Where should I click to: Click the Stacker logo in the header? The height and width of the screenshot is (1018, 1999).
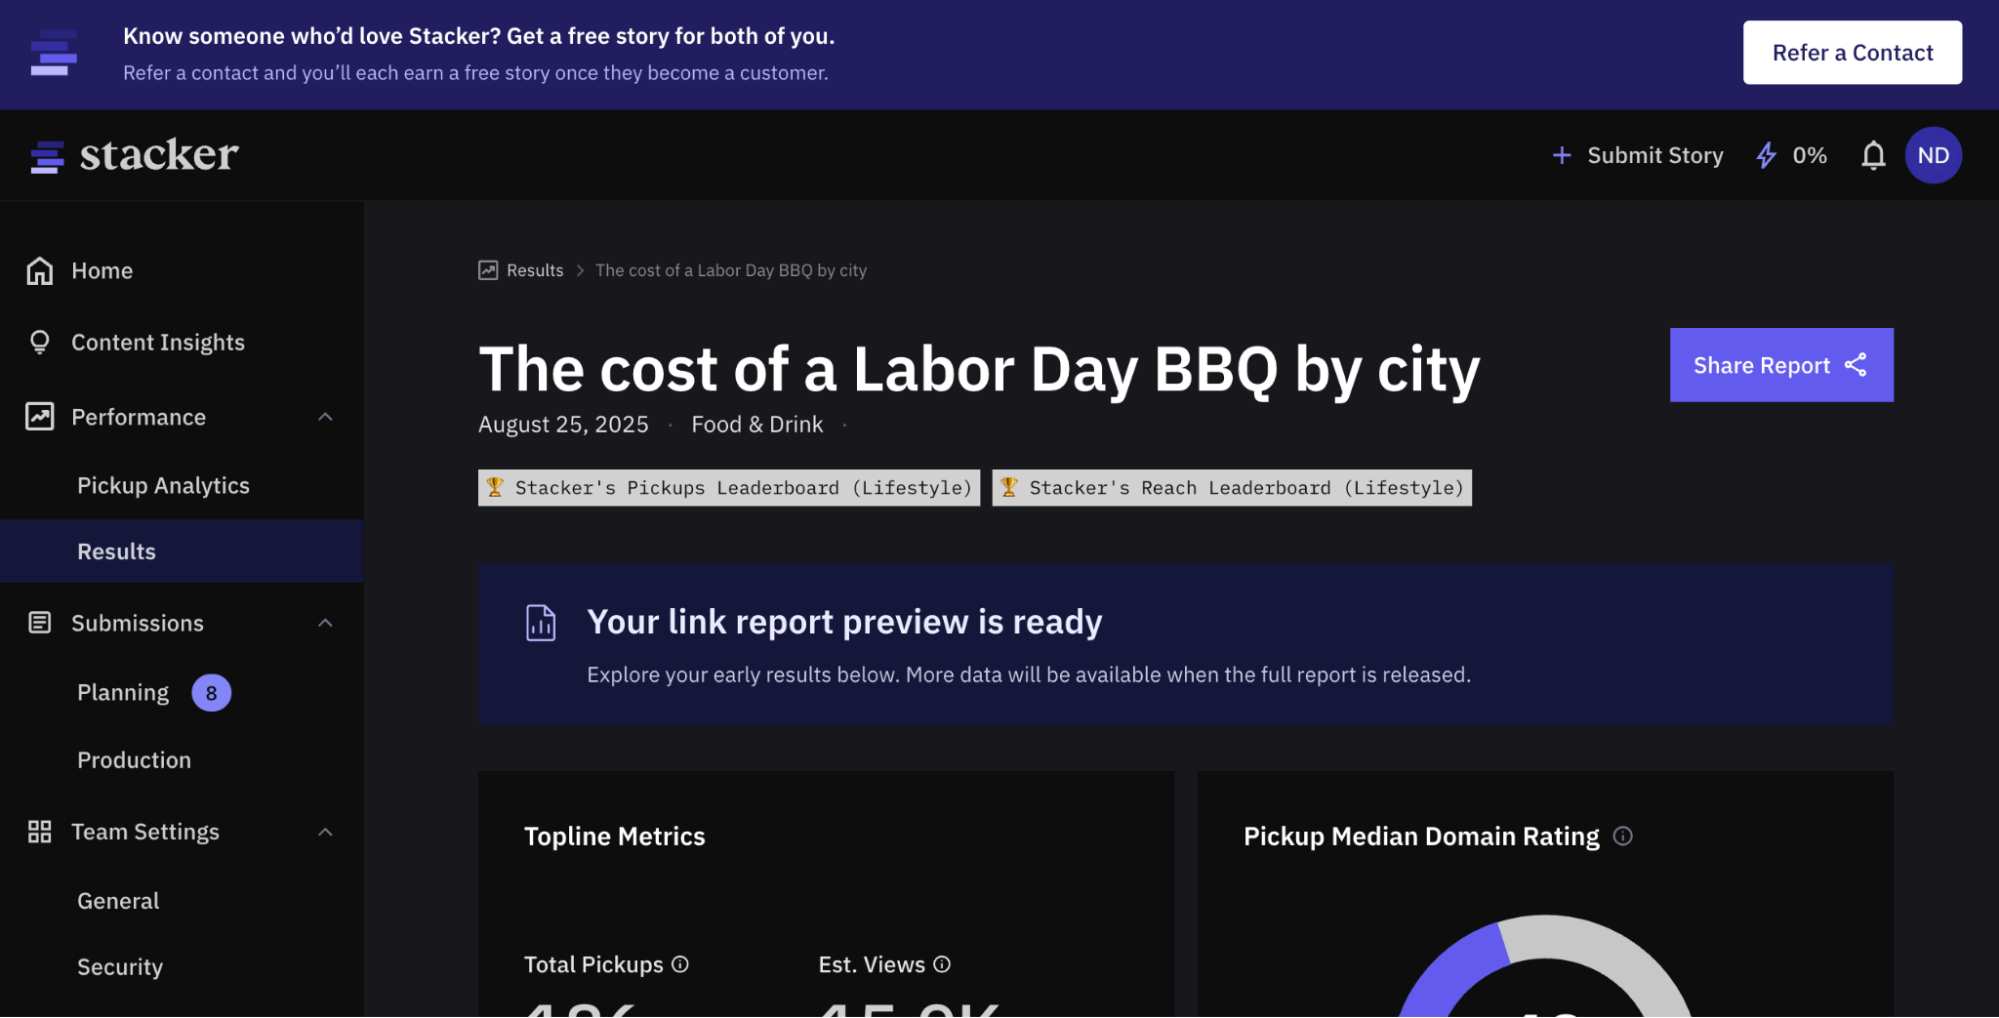134,155
